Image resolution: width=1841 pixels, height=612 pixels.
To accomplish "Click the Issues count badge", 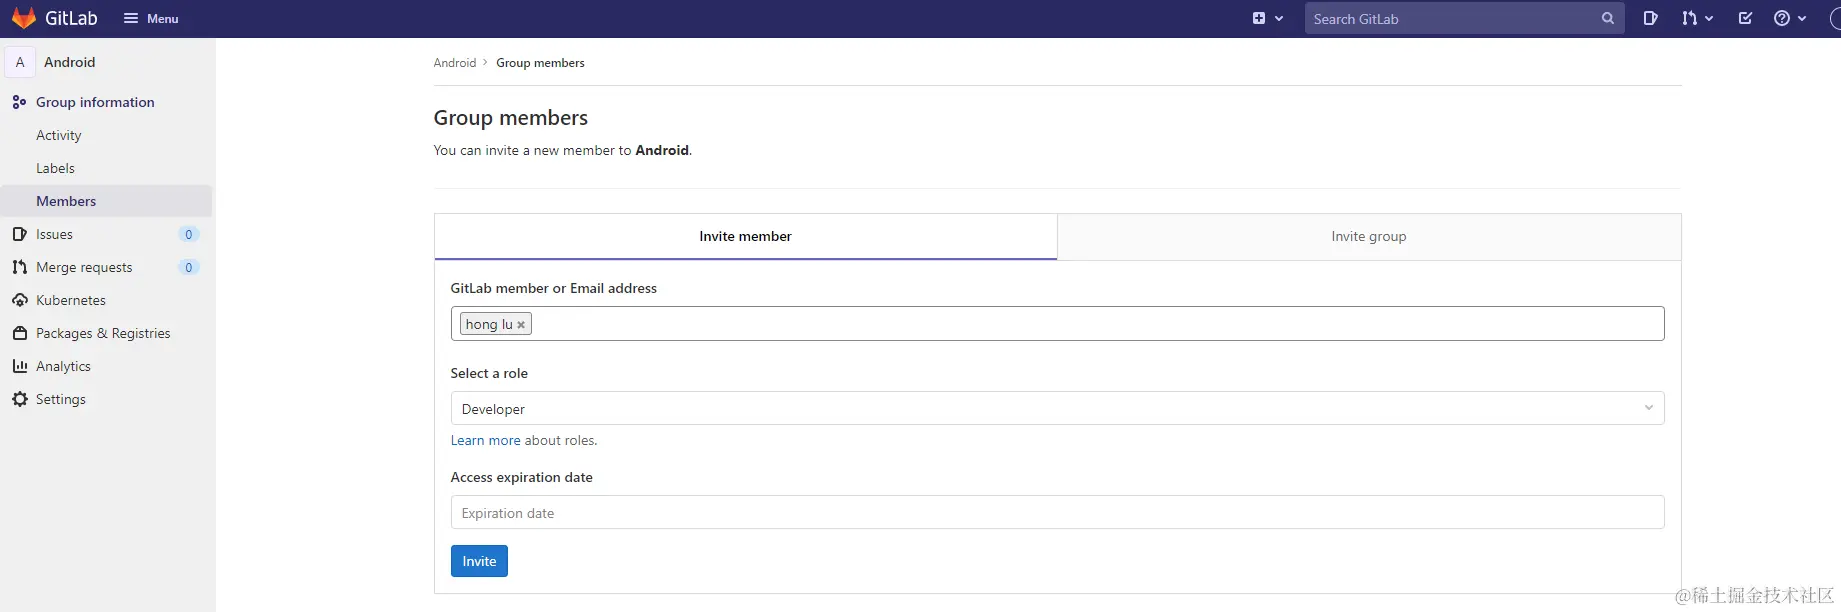I will (188, 234).
